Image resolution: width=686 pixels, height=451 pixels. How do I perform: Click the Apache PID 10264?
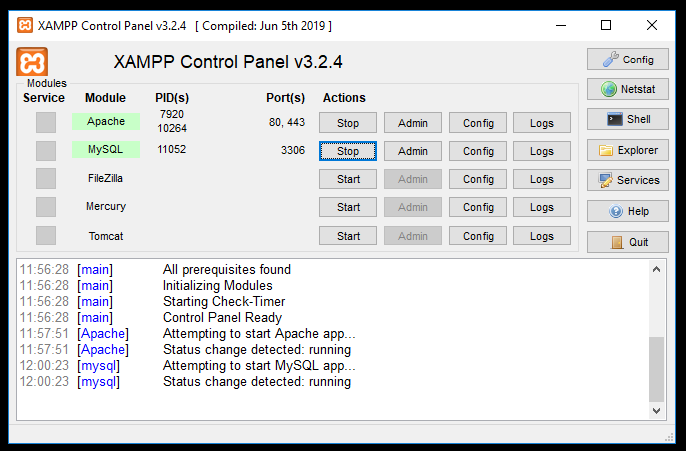tap(172, 128)
